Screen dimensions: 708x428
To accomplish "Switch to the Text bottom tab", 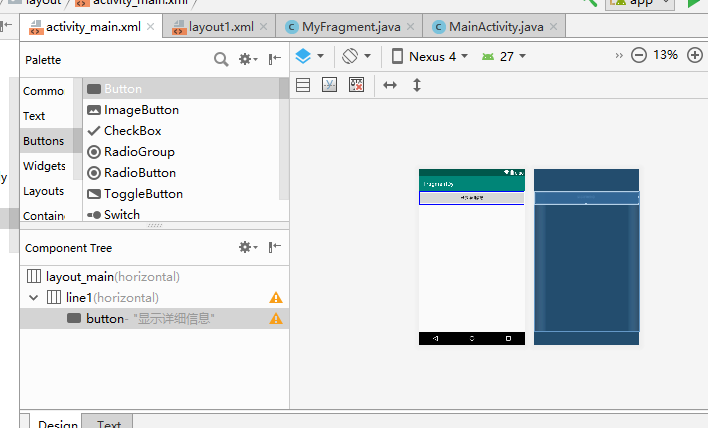I will 108,423.
